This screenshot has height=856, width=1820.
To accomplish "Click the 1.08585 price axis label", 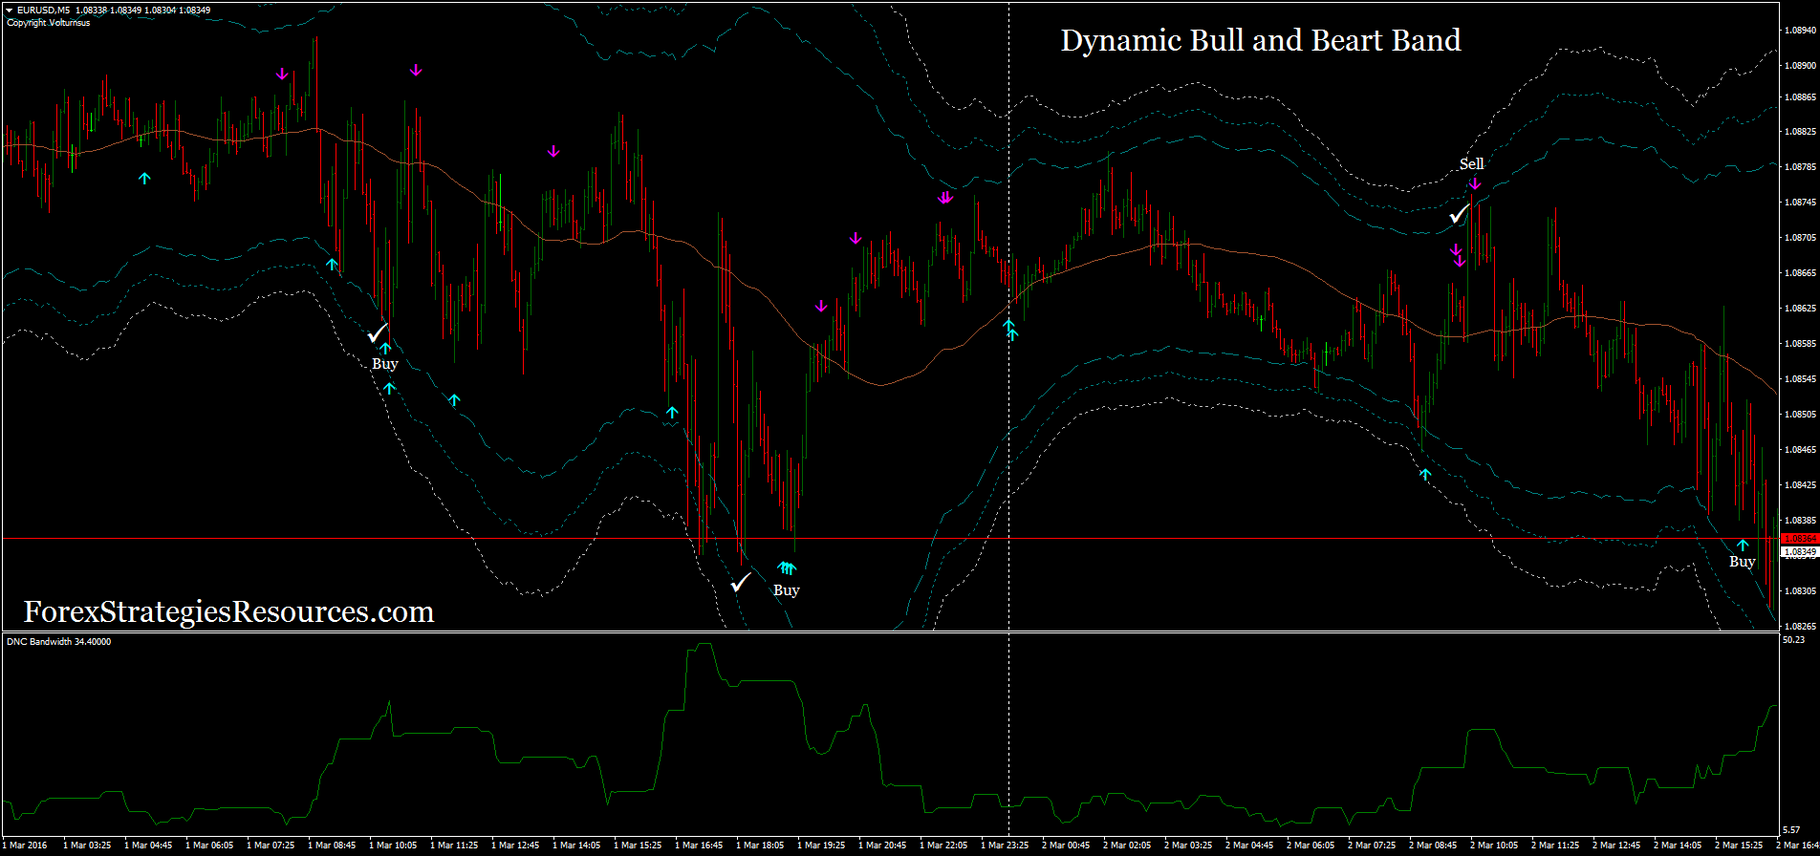I will [x=1800, y=344].
